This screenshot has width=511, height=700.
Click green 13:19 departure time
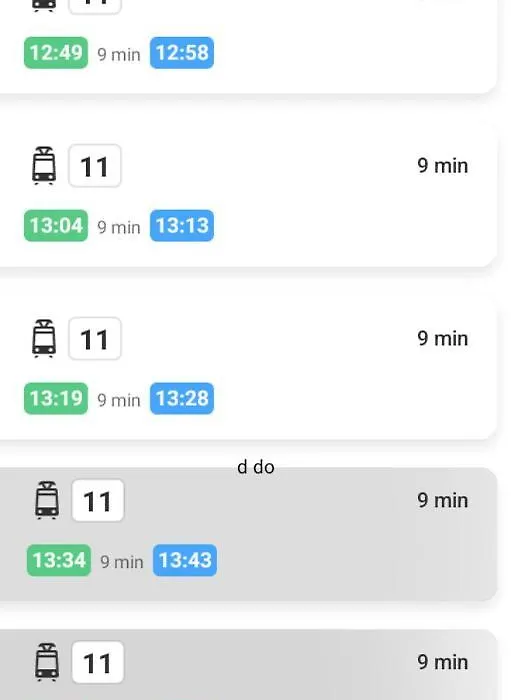pyautogui.click(x=56, y=398)
